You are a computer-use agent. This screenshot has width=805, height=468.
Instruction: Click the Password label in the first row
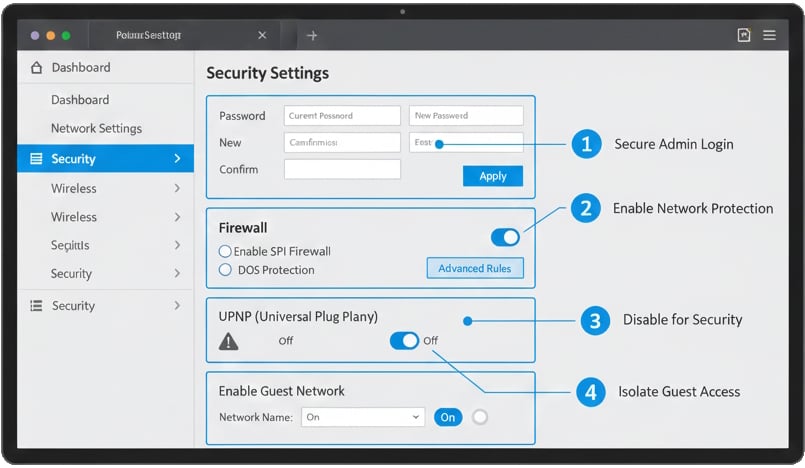[x=242, y=116]
